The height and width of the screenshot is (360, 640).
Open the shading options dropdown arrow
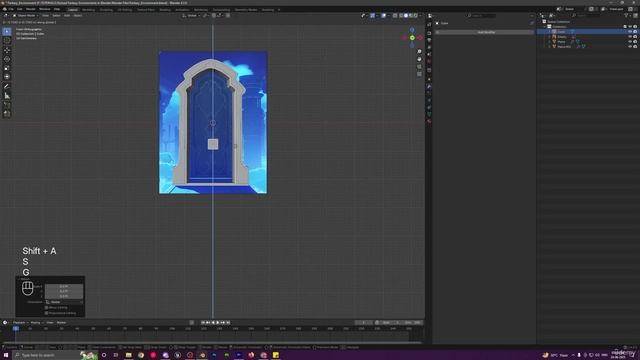[420, 16]
